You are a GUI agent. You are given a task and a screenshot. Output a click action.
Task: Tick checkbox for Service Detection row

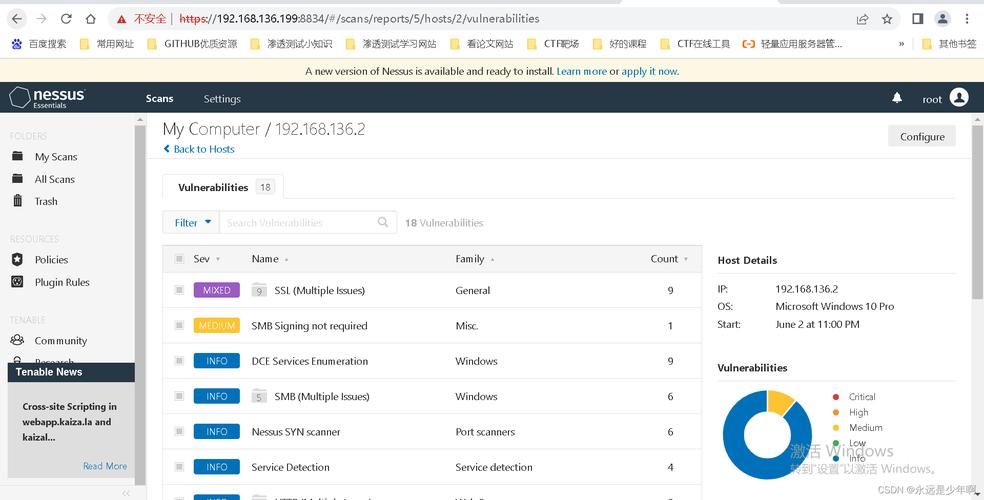click(x=179, y=467)
